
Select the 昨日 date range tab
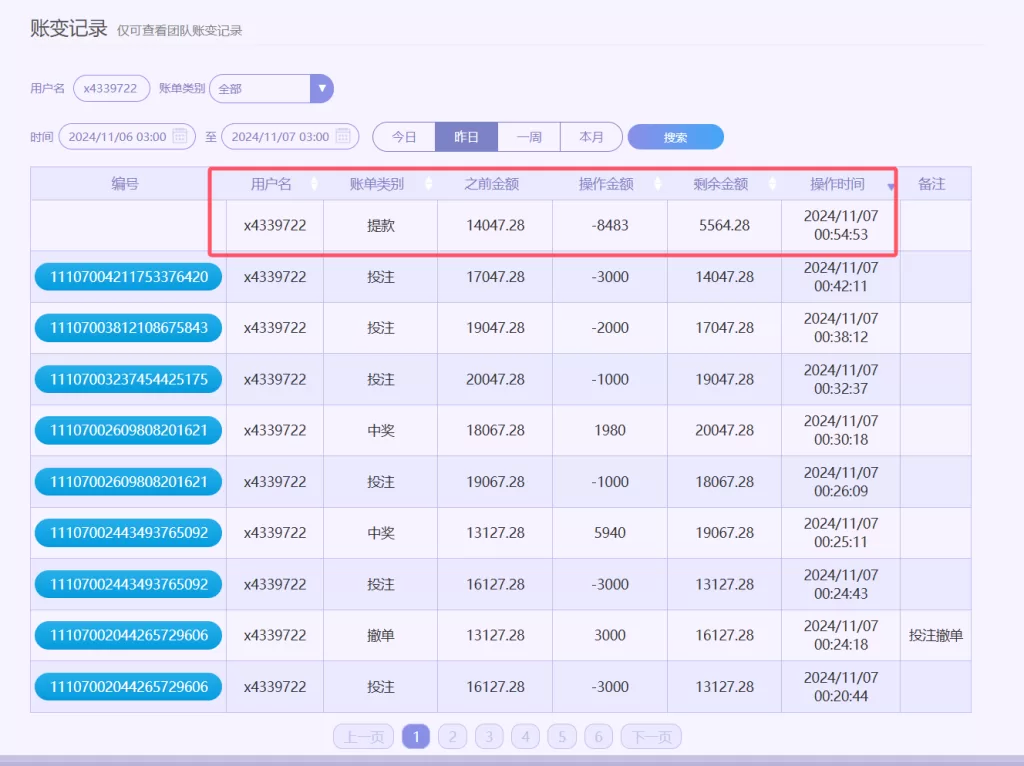tap(466, 137)
